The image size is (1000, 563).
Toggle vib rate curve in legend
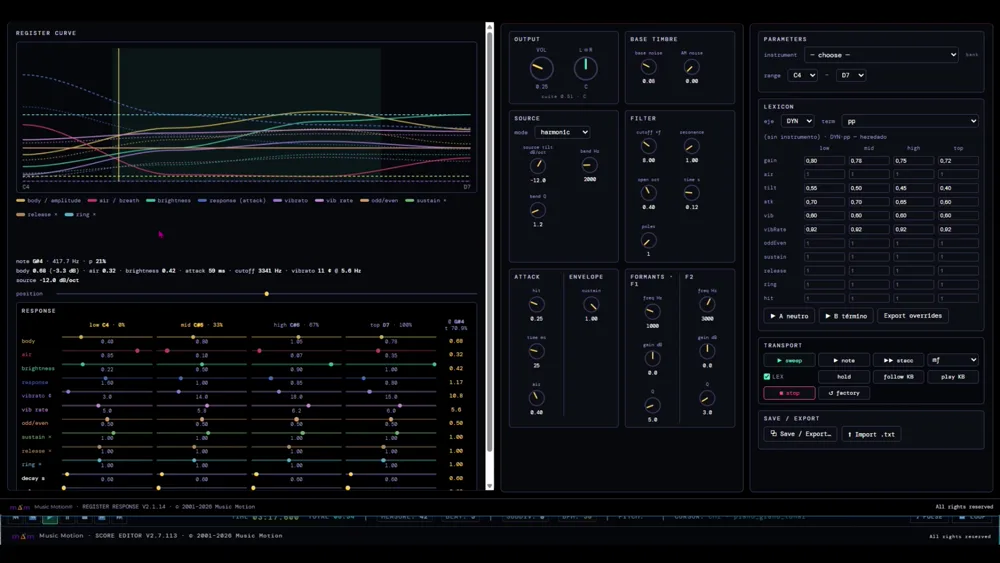pos(334,200)
